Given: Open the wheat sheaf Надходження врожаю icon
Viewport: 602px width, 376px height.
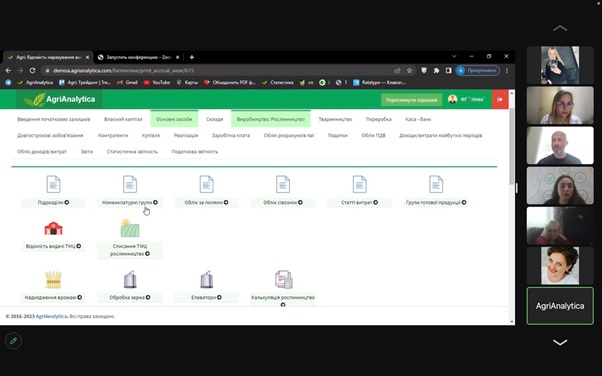Looking at the screenshot, I should click(53, 280).
